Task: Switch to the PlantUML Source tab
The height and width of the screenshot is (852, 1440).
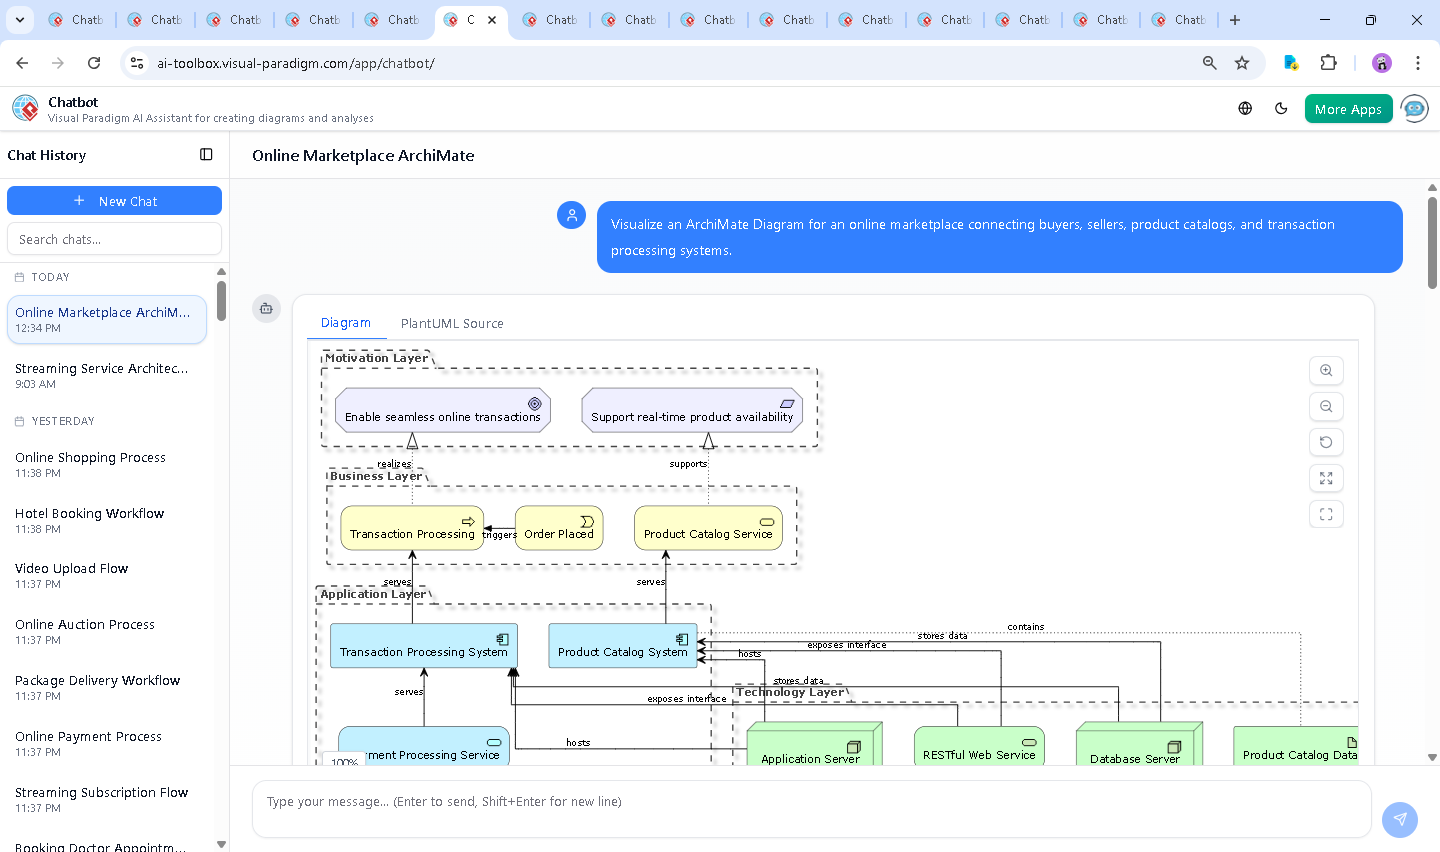Action: coord(452,323)
